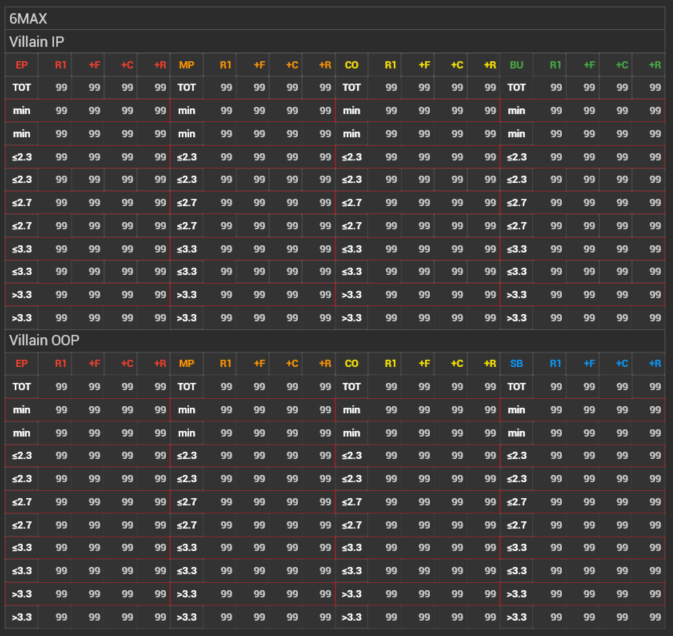Click TOT label under EP in Villain IP
Screen dimensions: 673x636
coord(22,88)
